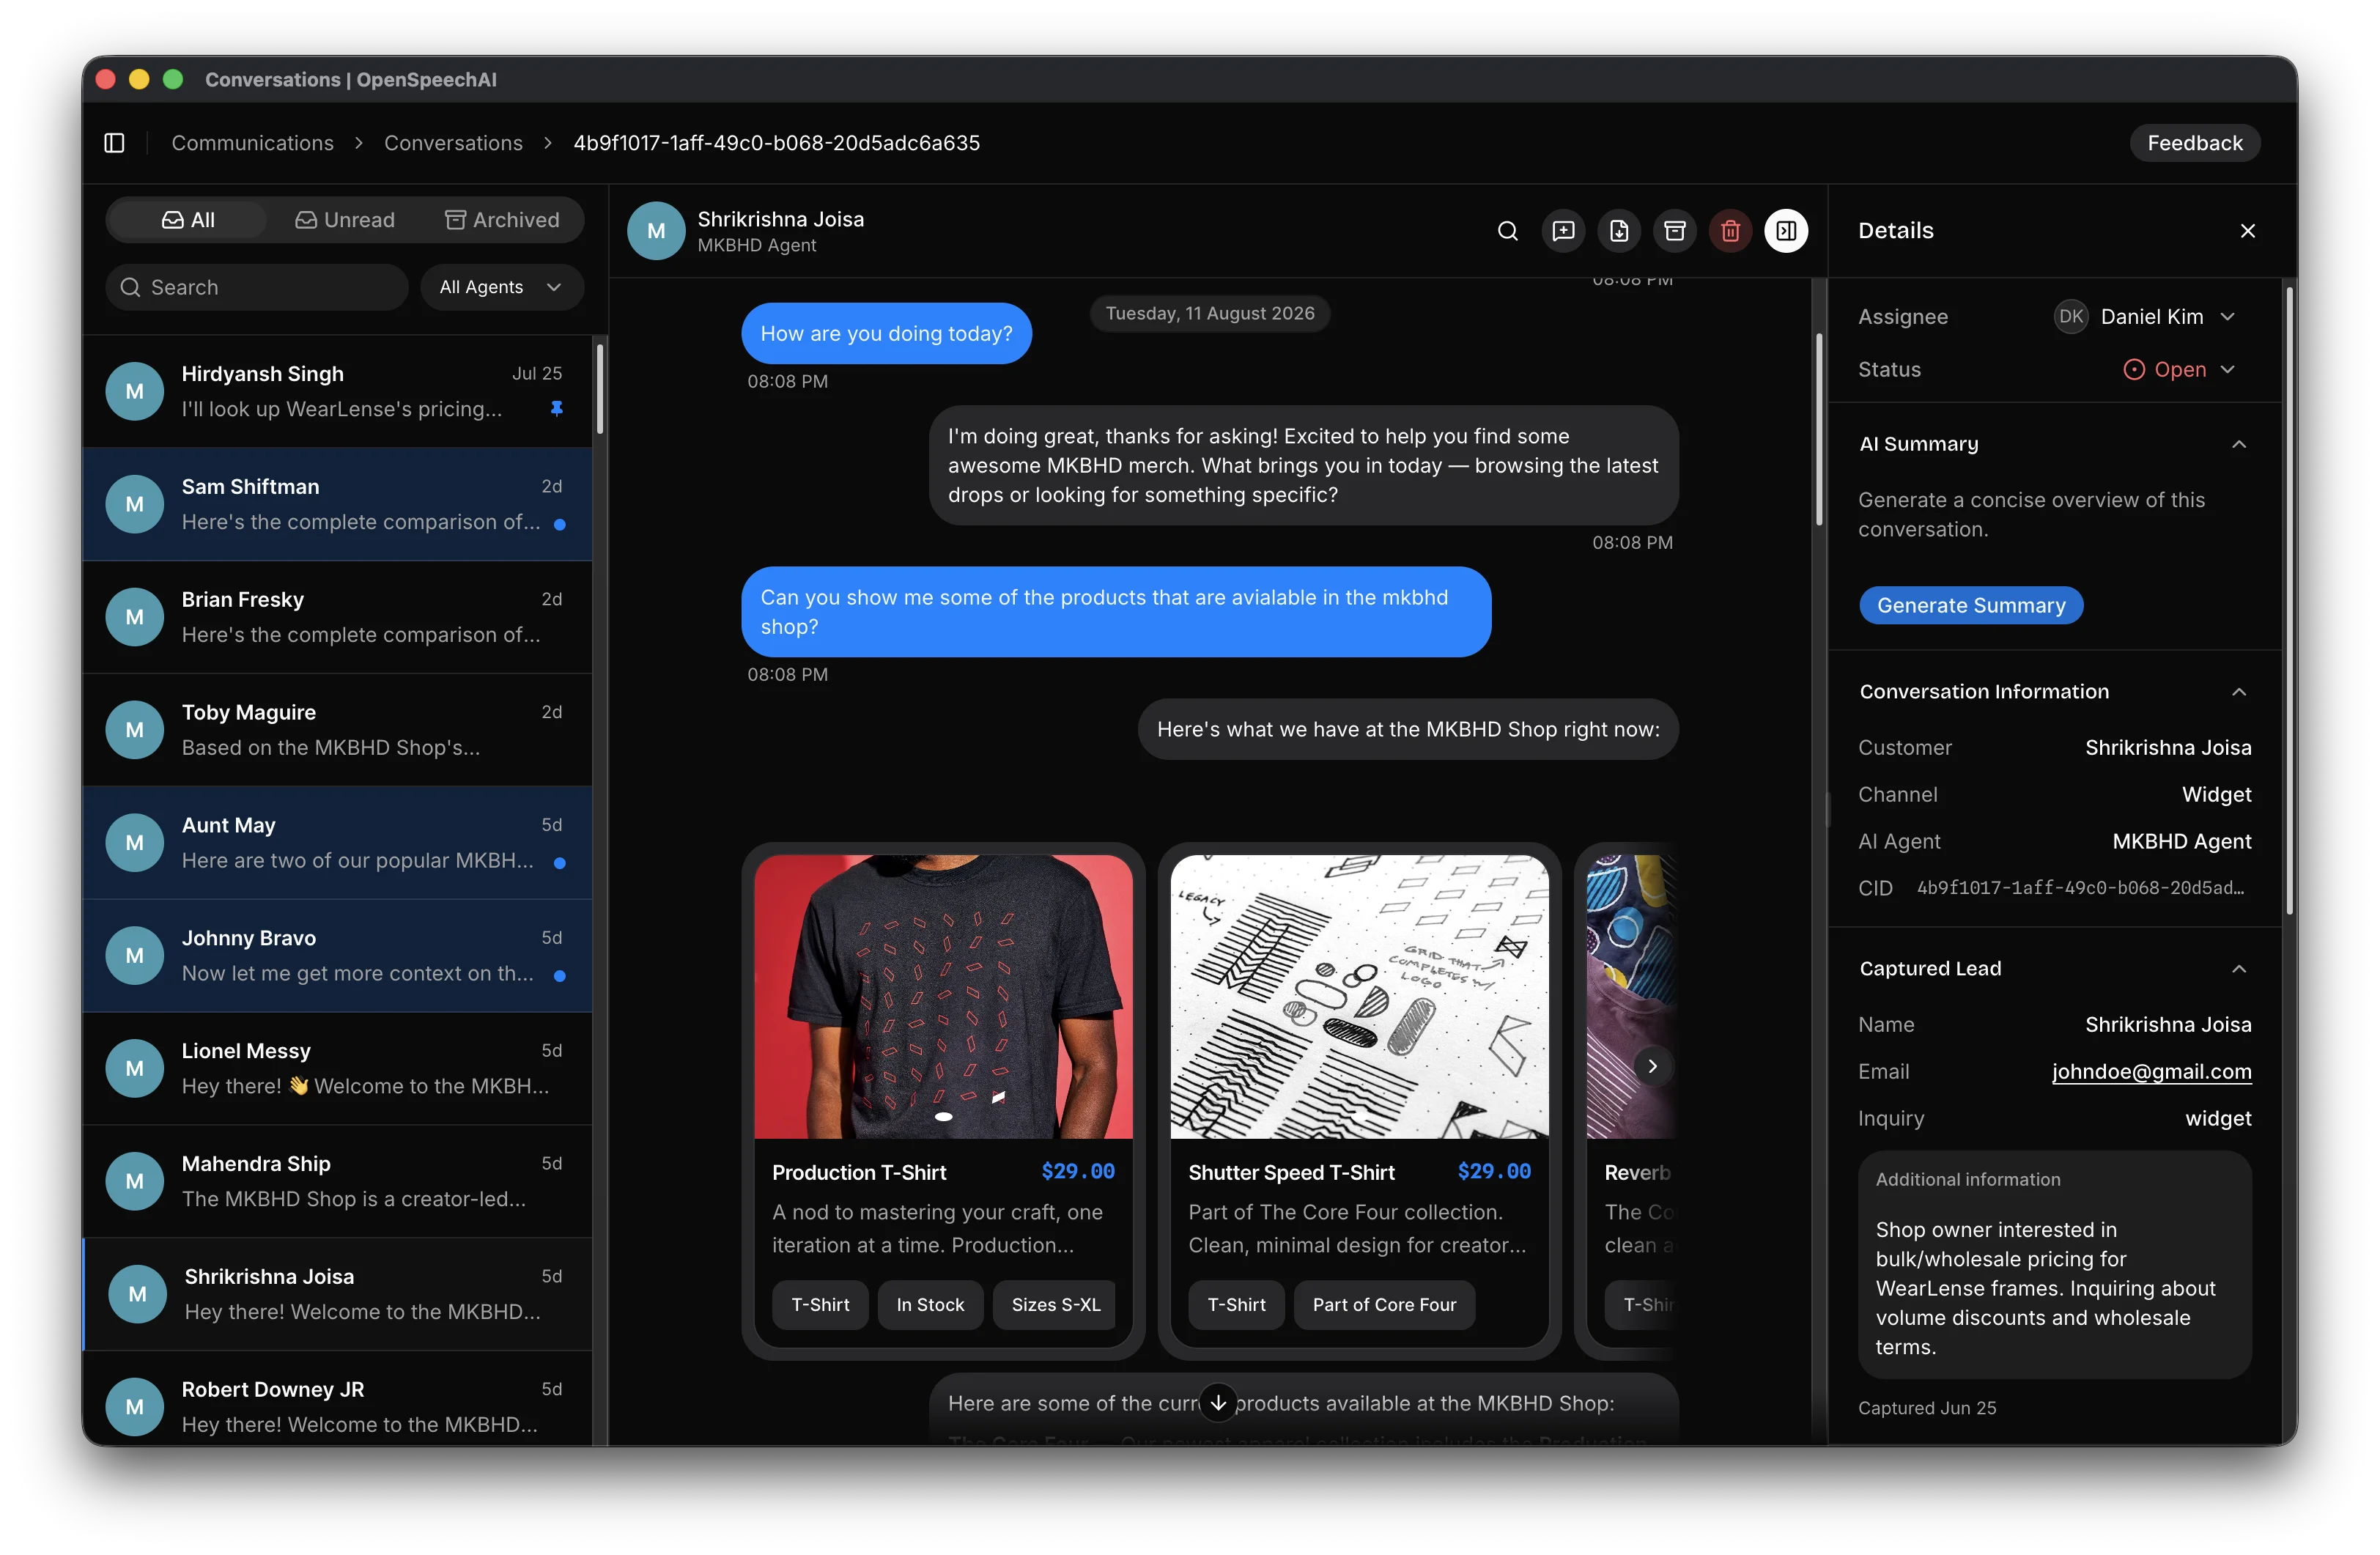Screen dimensions: 2380x1555
Task: Open the johndoe@gmail.com email link
Action: (2151, 1071)
